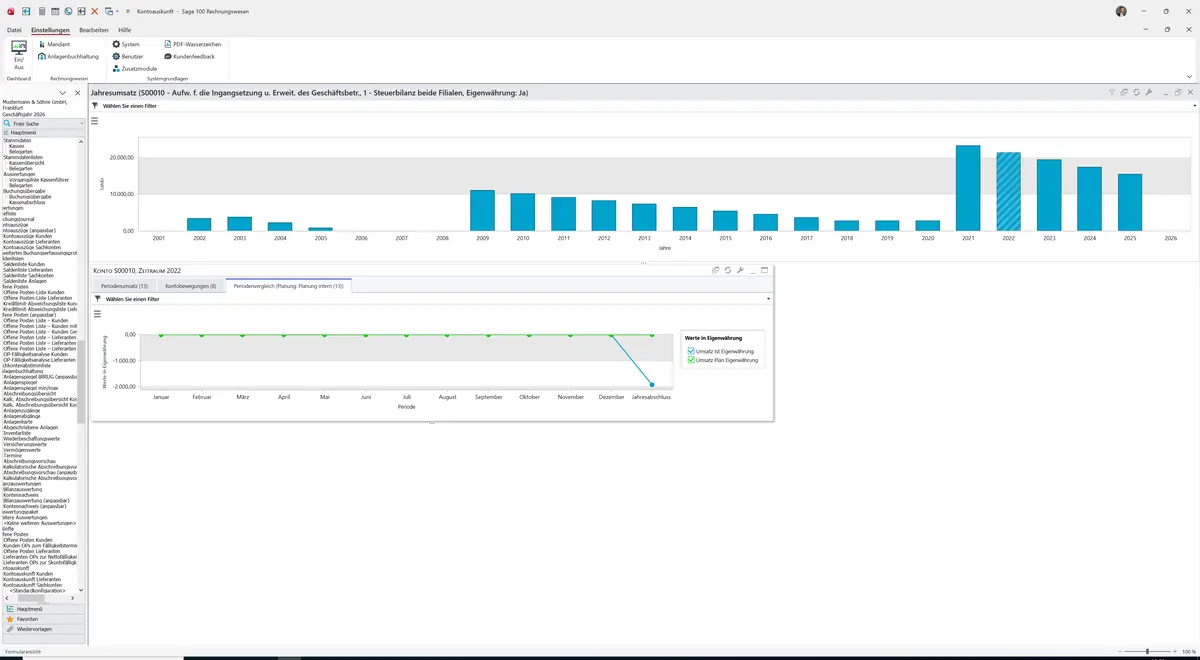The height and width of the screenshot is (660, 1200).
Task: Select the Einstellungen ribbon tab
Action: 50,30
